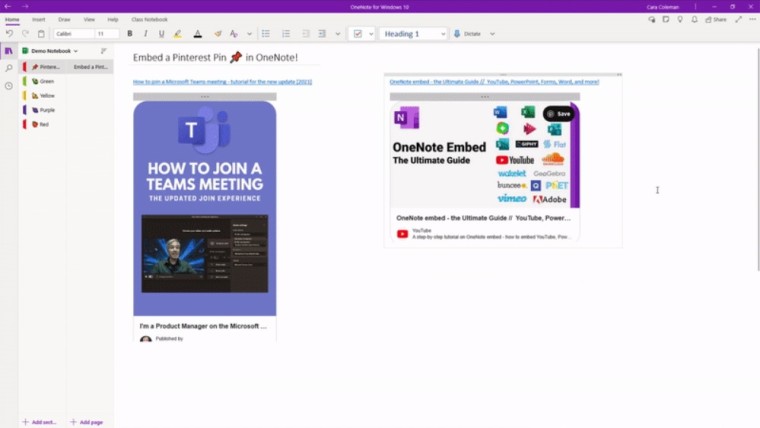Click the sort pages icon
The image size is (760, 428).
point(103,51)
